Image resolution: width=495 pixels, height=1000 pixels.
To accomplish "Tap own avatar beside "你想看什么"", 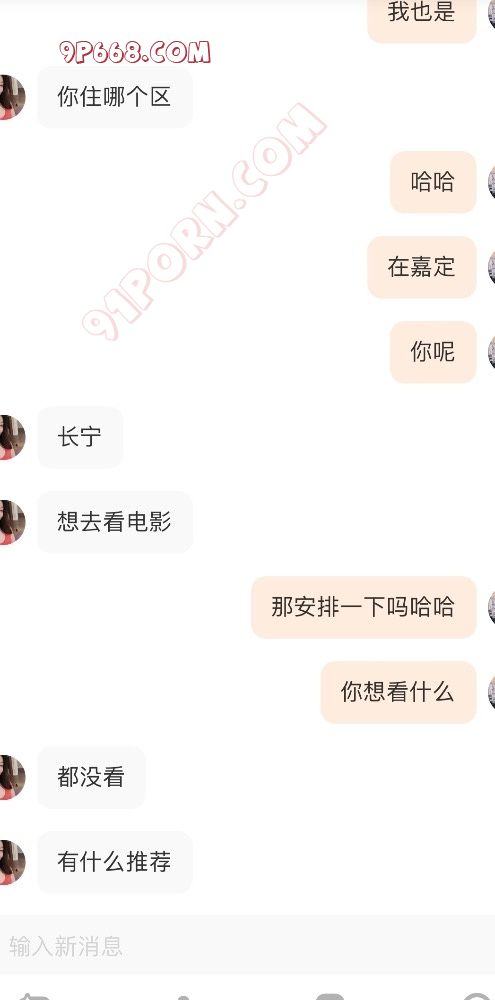I will [491, 692].
